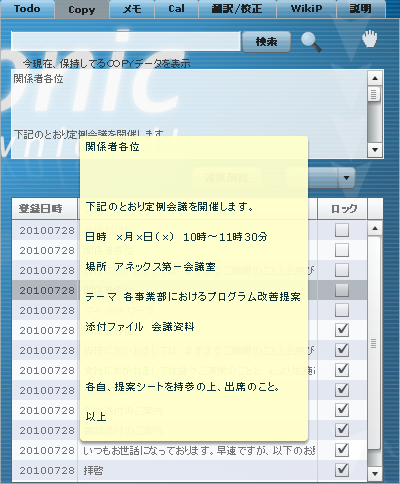Click the 関係者各位 heading in the yellow tooltip
The height and width of the screenshot is (484, 400).
point(112,147)
